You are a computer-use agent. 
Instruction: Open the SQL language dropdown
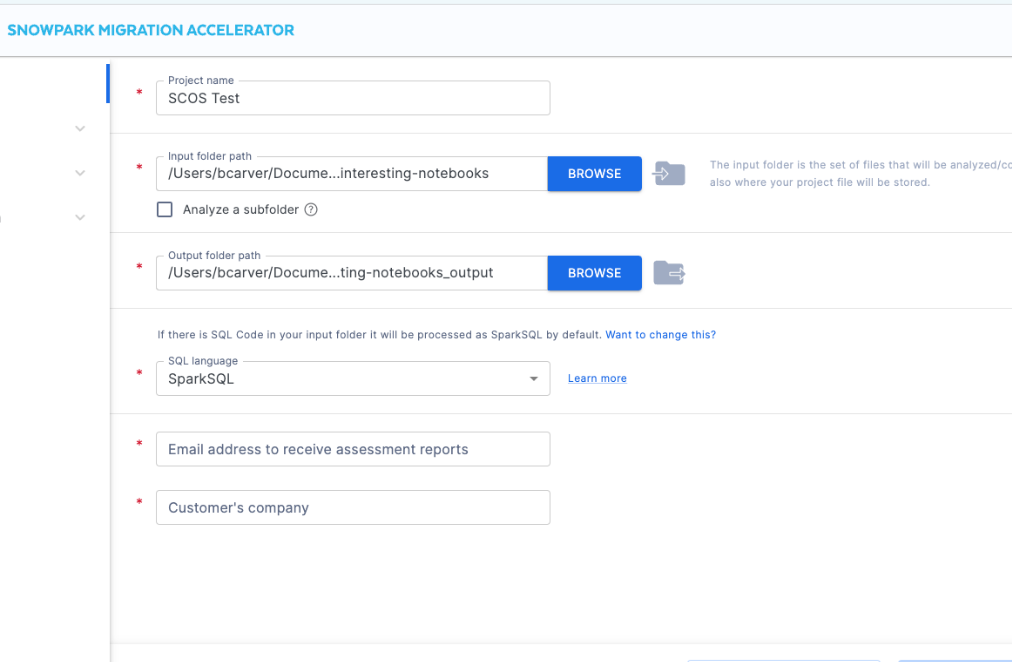click(x=352, y=379)
